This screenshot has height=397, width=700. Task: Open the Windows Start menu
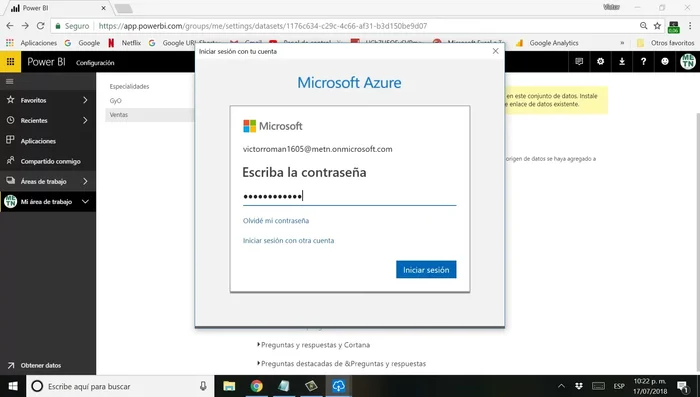(x=12, y=386)
